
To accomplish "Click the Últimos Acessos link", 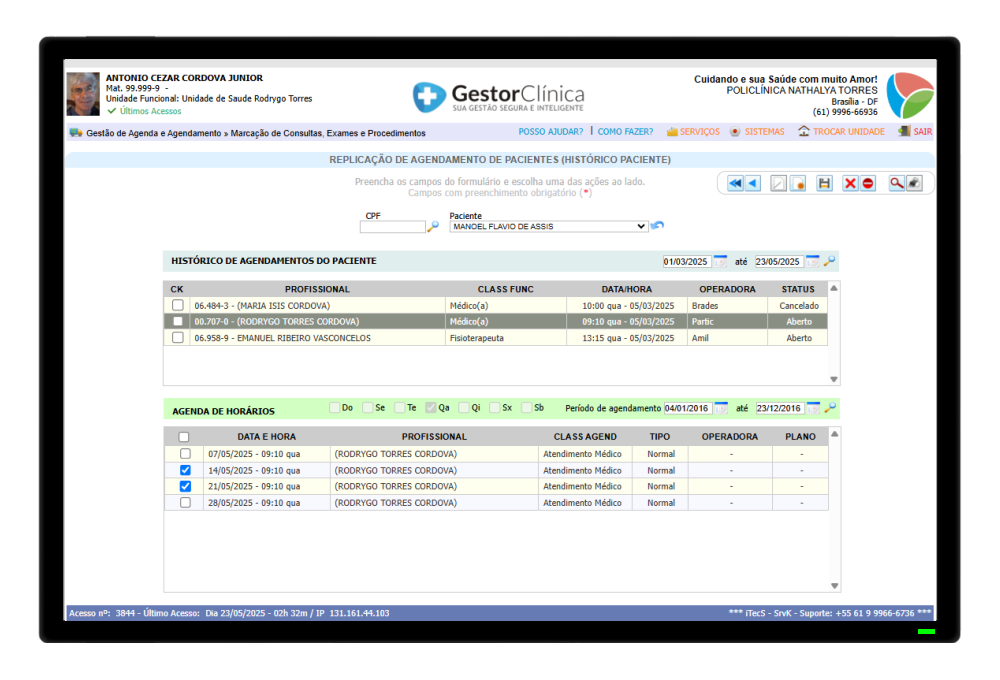I will [151, 111].
